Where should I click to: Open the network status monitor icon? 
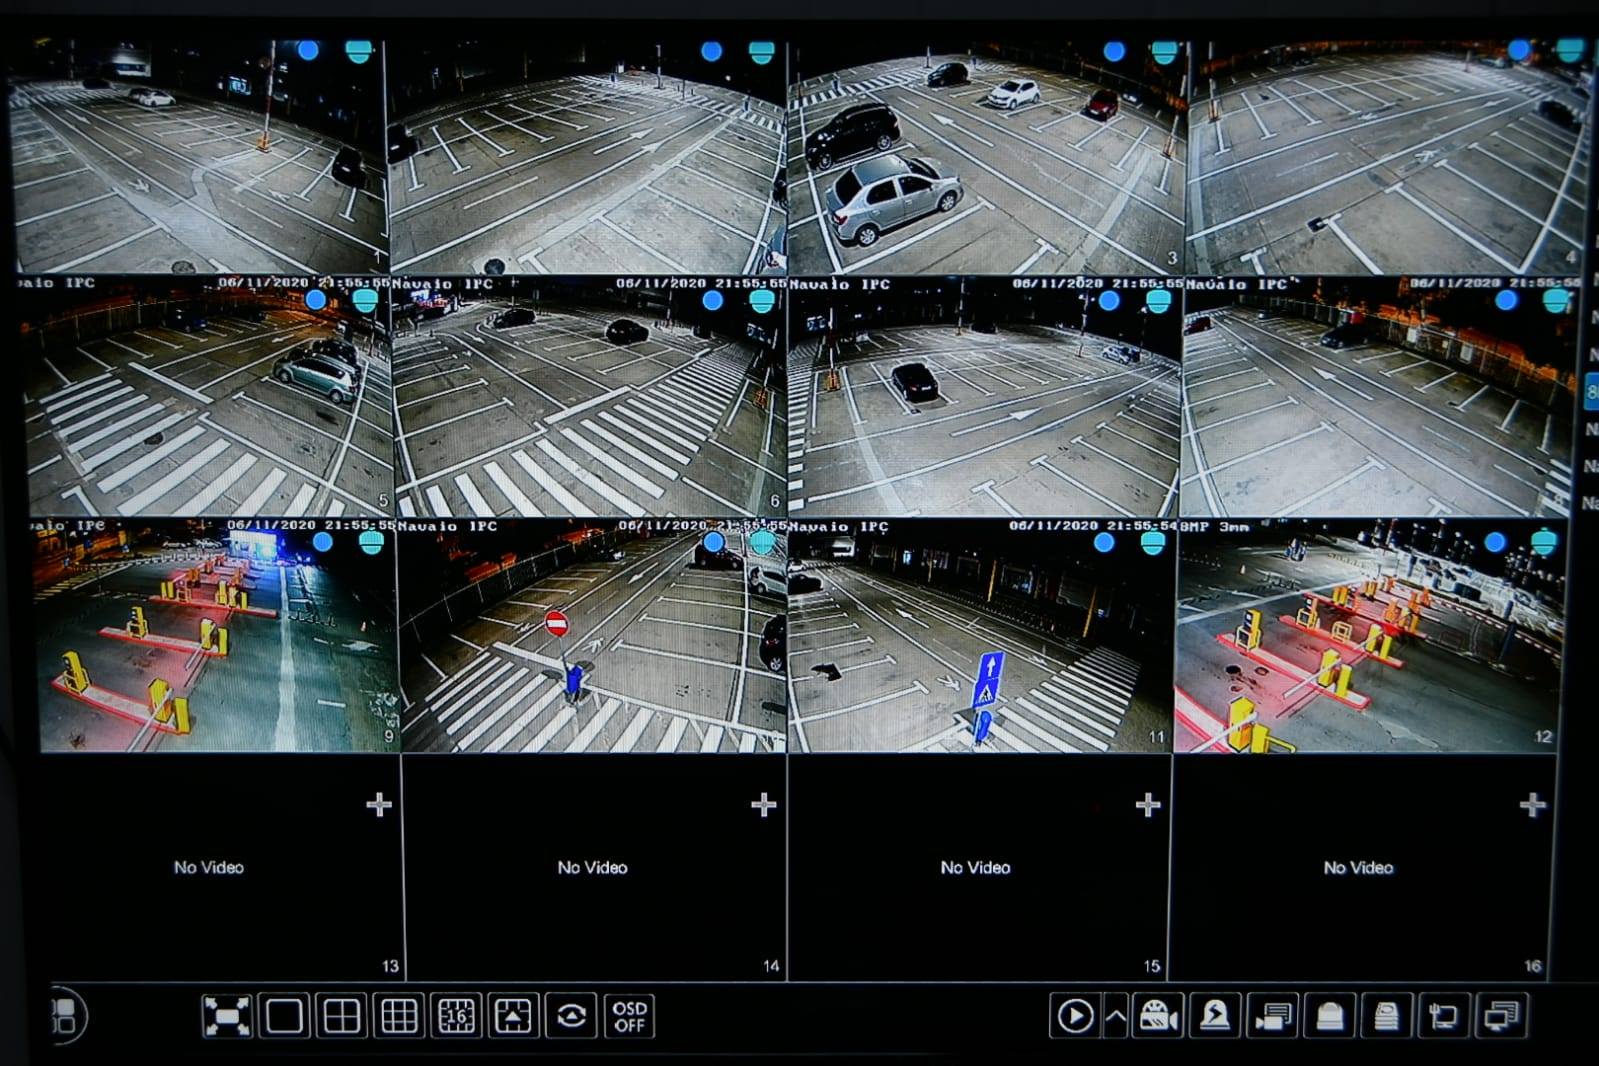(x=1443, y=1017)
